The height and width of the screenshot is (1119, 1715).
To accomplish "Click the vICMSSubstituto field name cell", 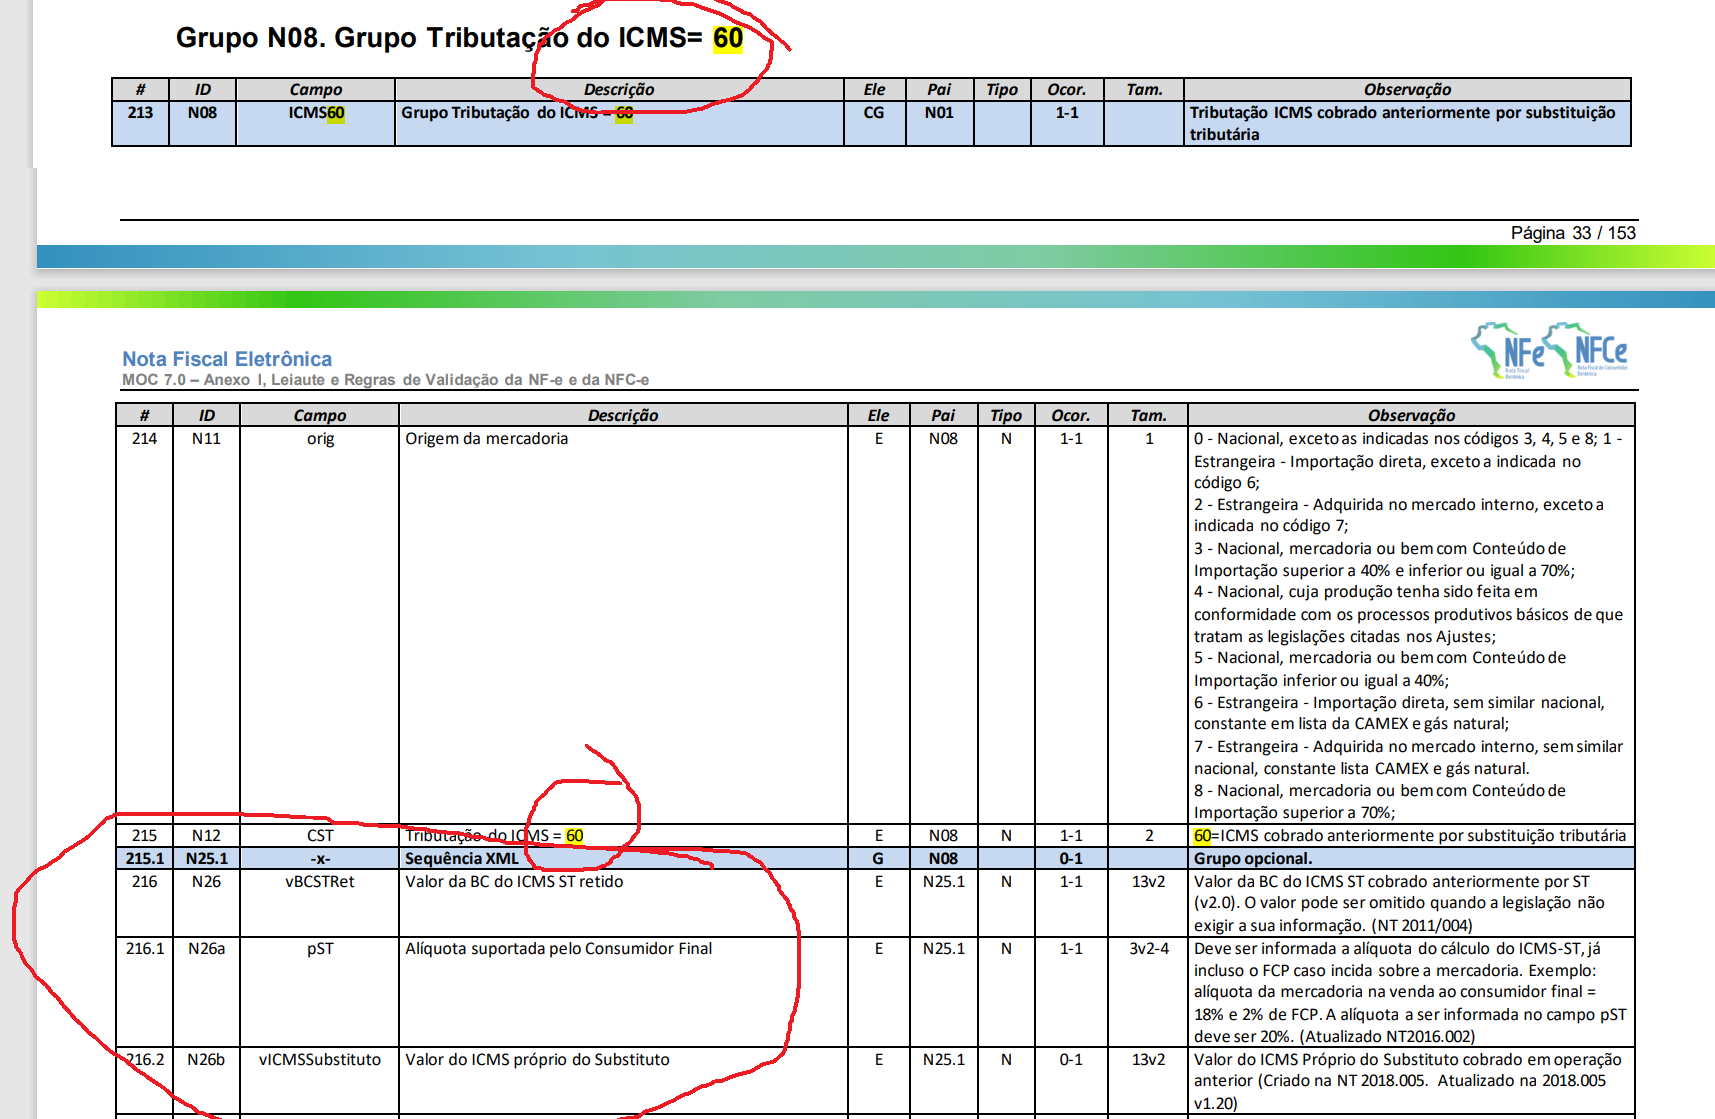I will (320, 1060).
